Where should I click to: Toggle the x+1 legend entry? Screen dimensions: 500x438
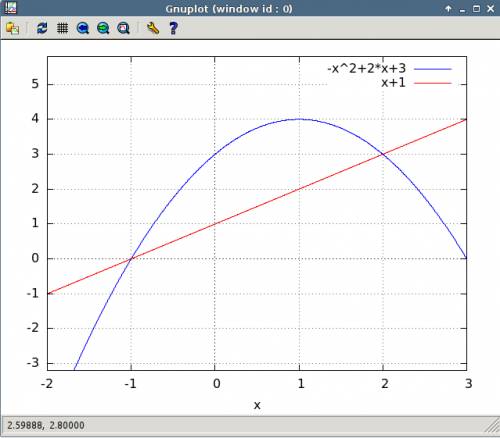click(393, 82)
